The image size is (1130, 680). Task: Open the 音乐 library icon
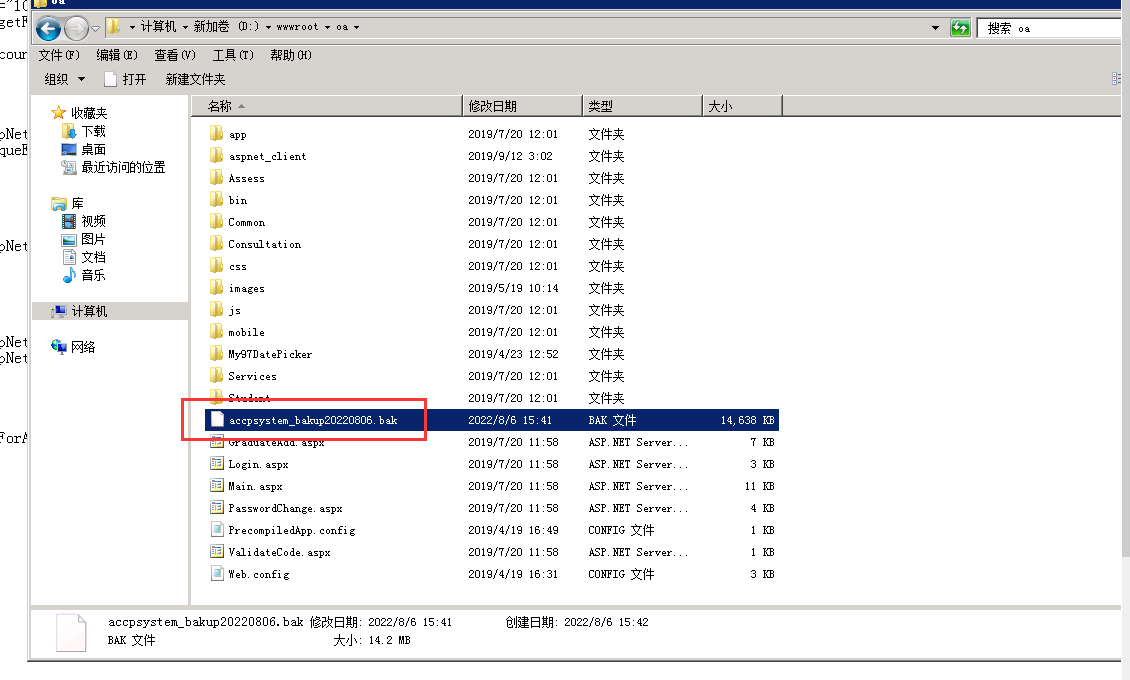point(69,275)
